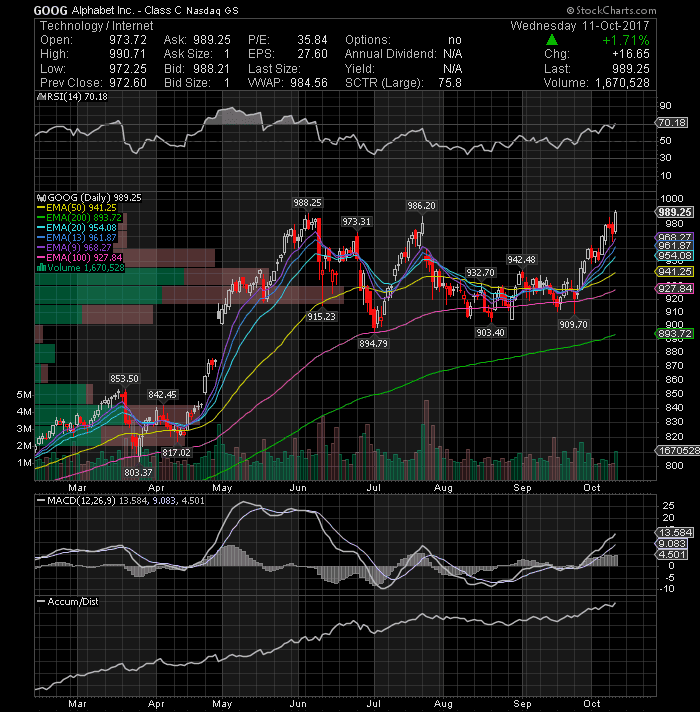The width and height of the screenshot is (700, 712).
Task: Click the VWAP value 984.56
Action: click(x=309, y=83)
